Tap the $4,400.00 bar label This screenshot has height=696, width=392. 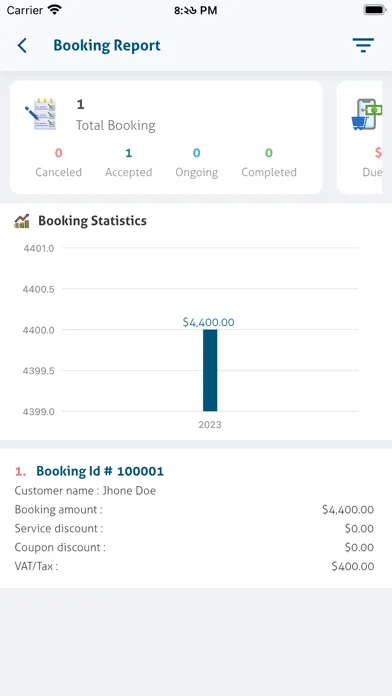tap(208, 322)
